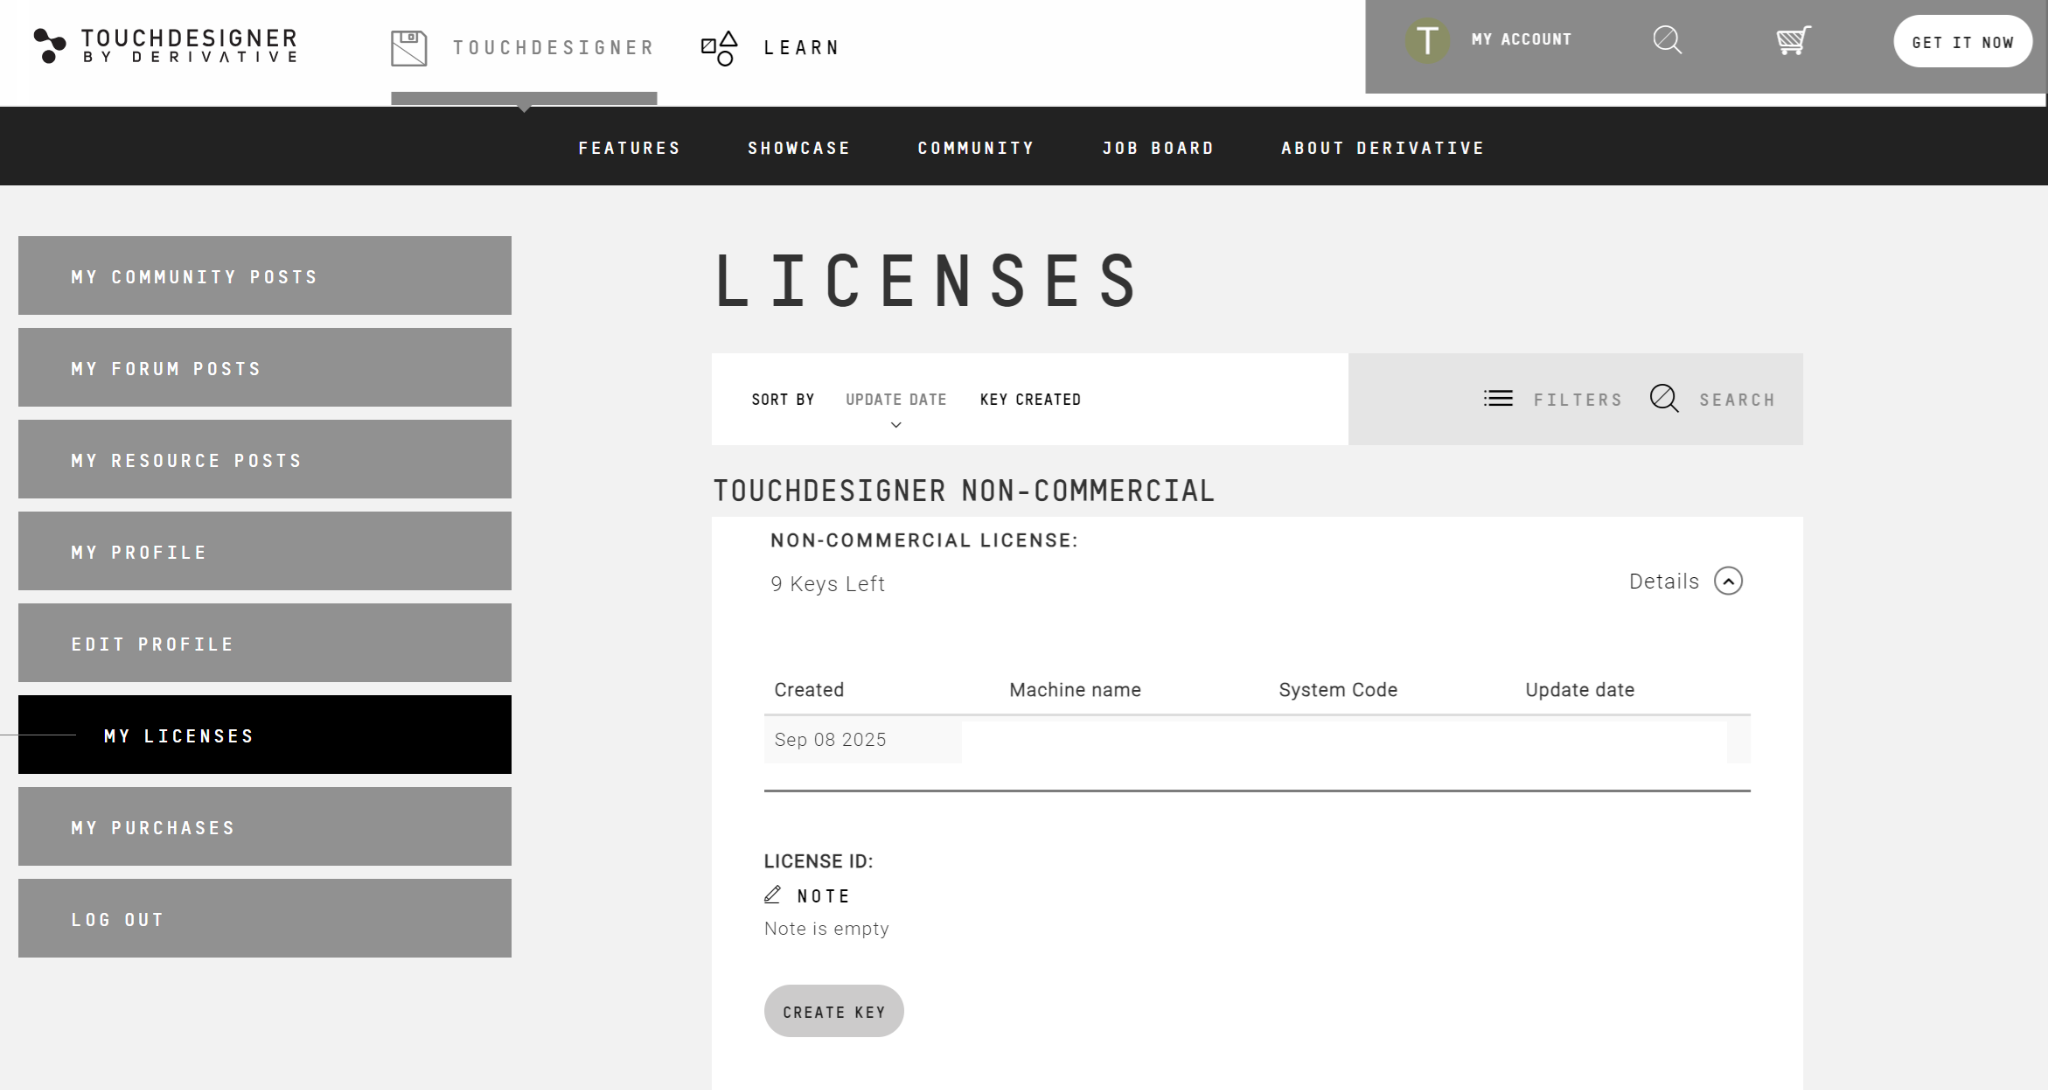Click the Filters list icon

(x=1498, y=398)
